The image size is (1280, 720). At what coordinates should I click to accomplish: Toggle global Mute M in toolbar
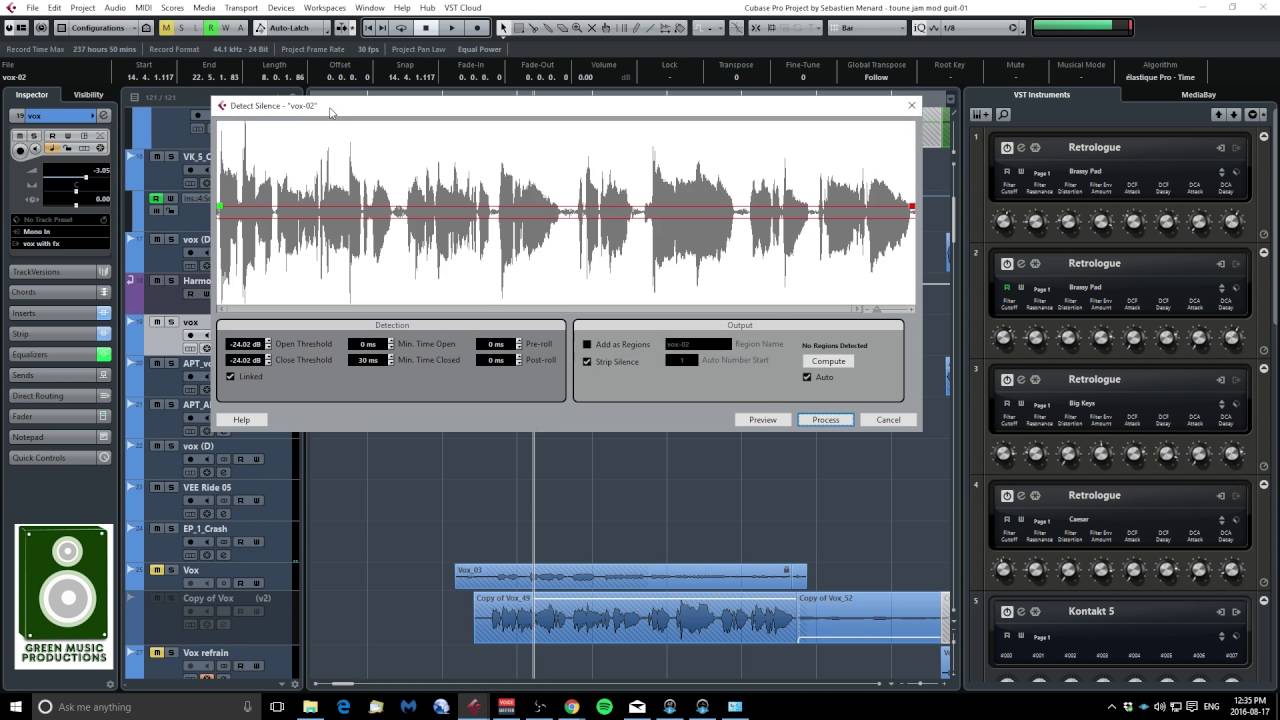166,28
